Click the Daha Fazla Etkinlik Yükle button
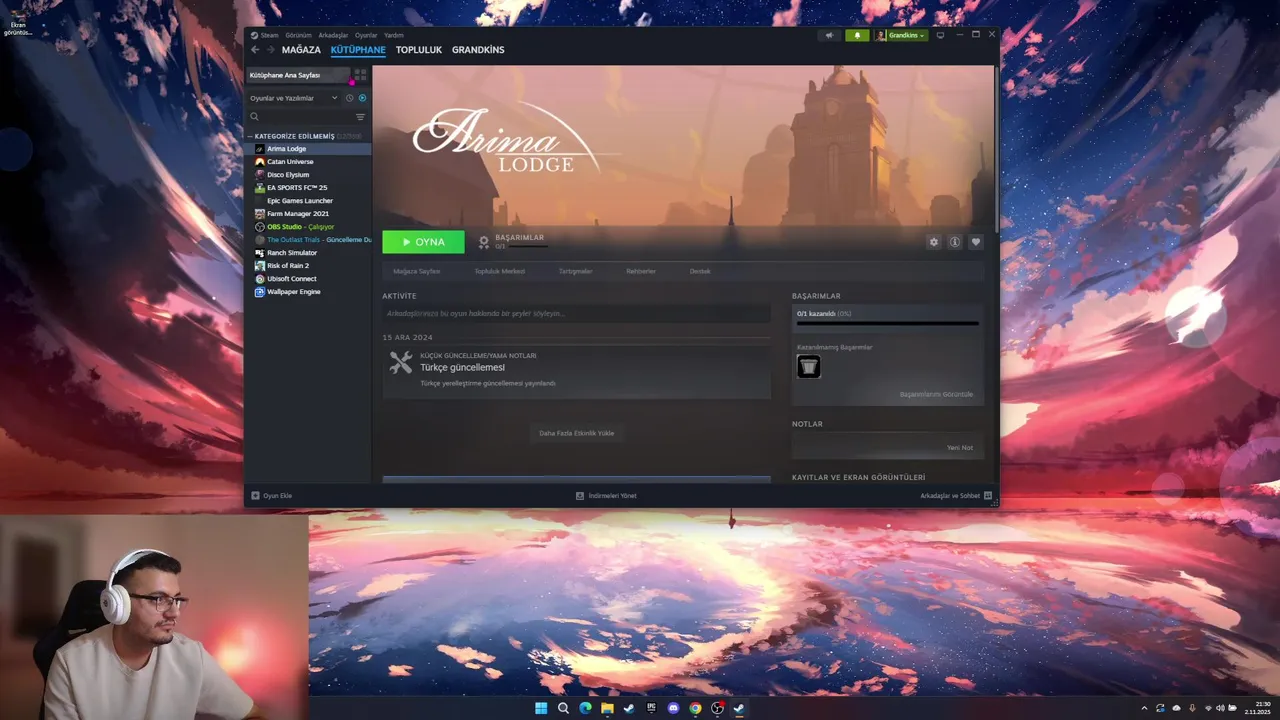 click(576, 433)
